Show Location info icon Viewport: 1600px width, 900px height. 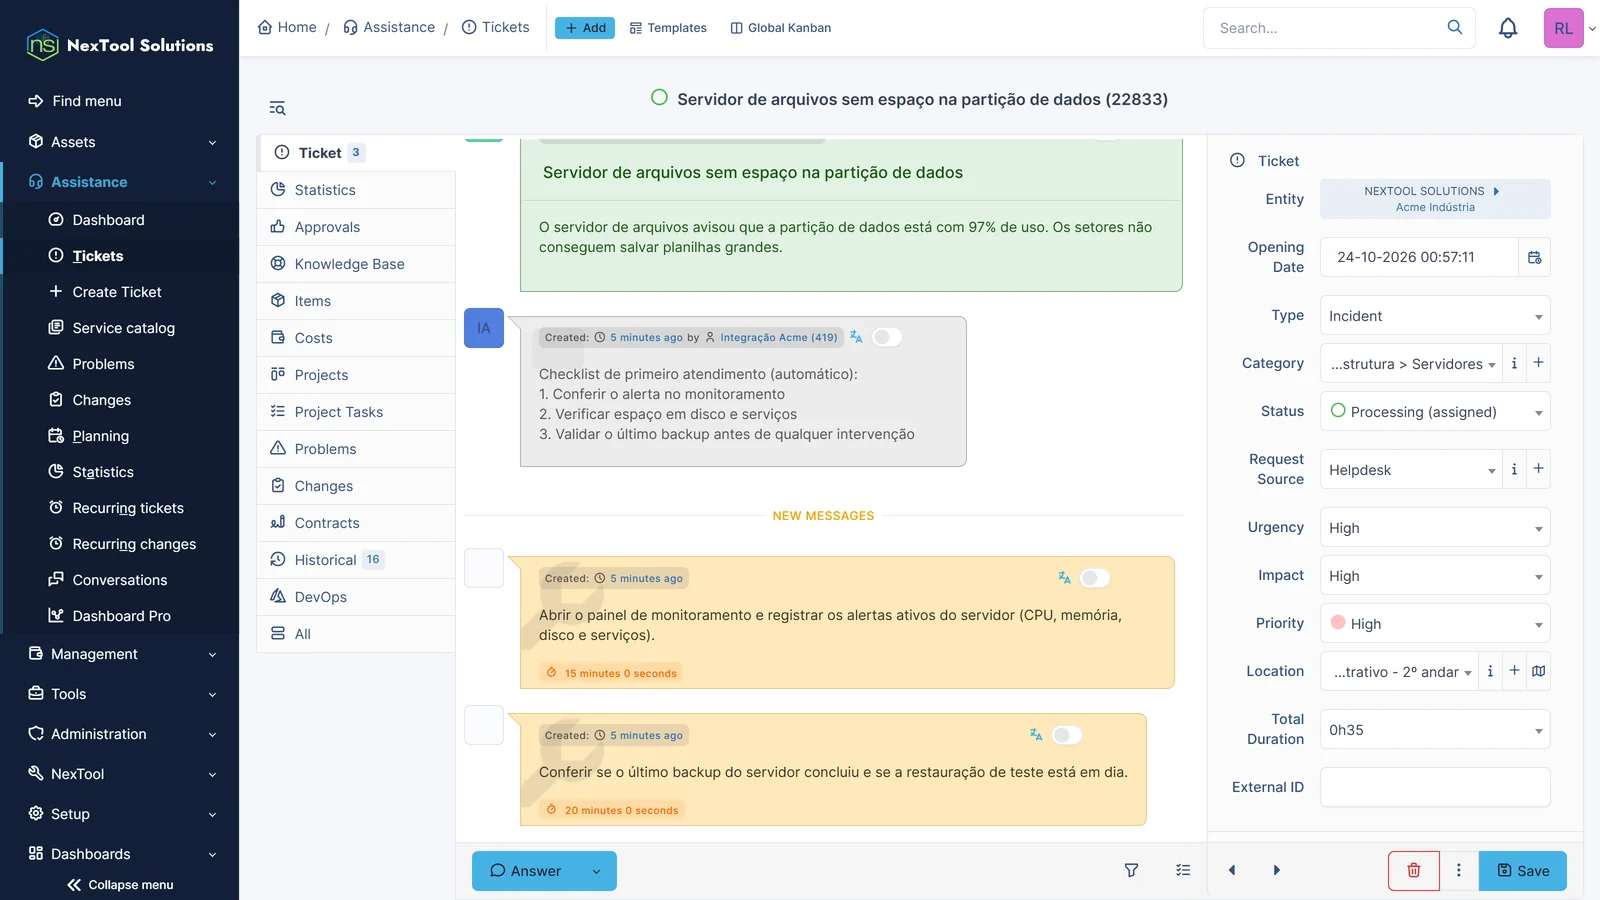point(1490,671)
